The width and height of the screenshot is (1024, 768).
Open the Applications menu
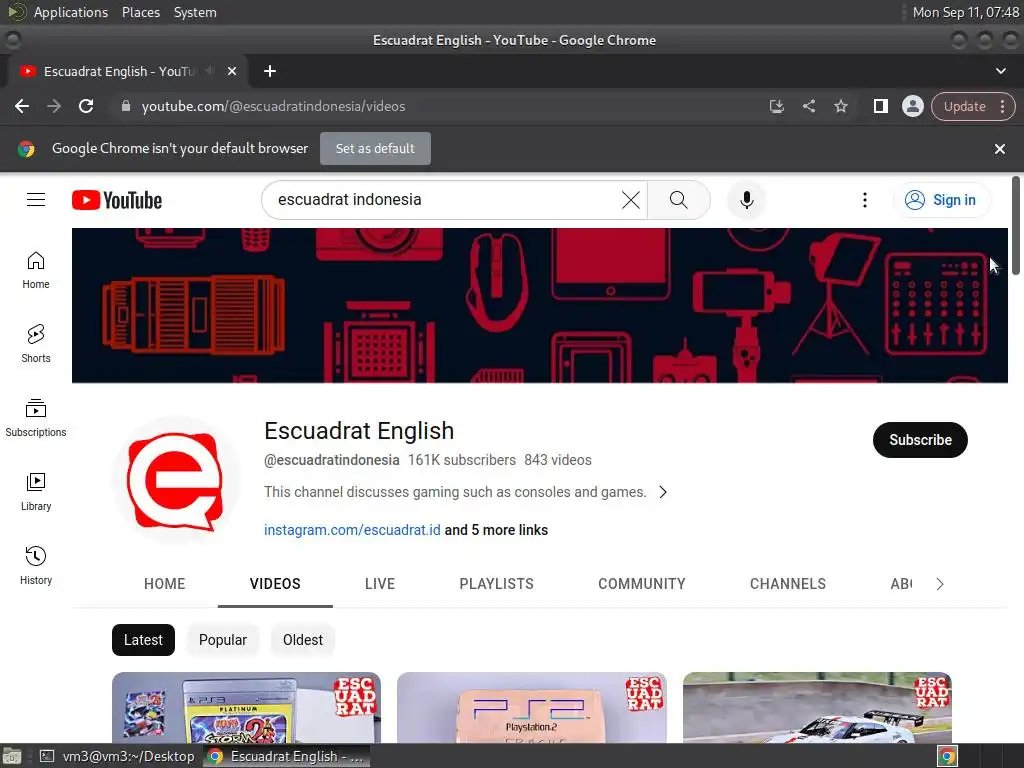pyautogui.click(x=71, y=12)
